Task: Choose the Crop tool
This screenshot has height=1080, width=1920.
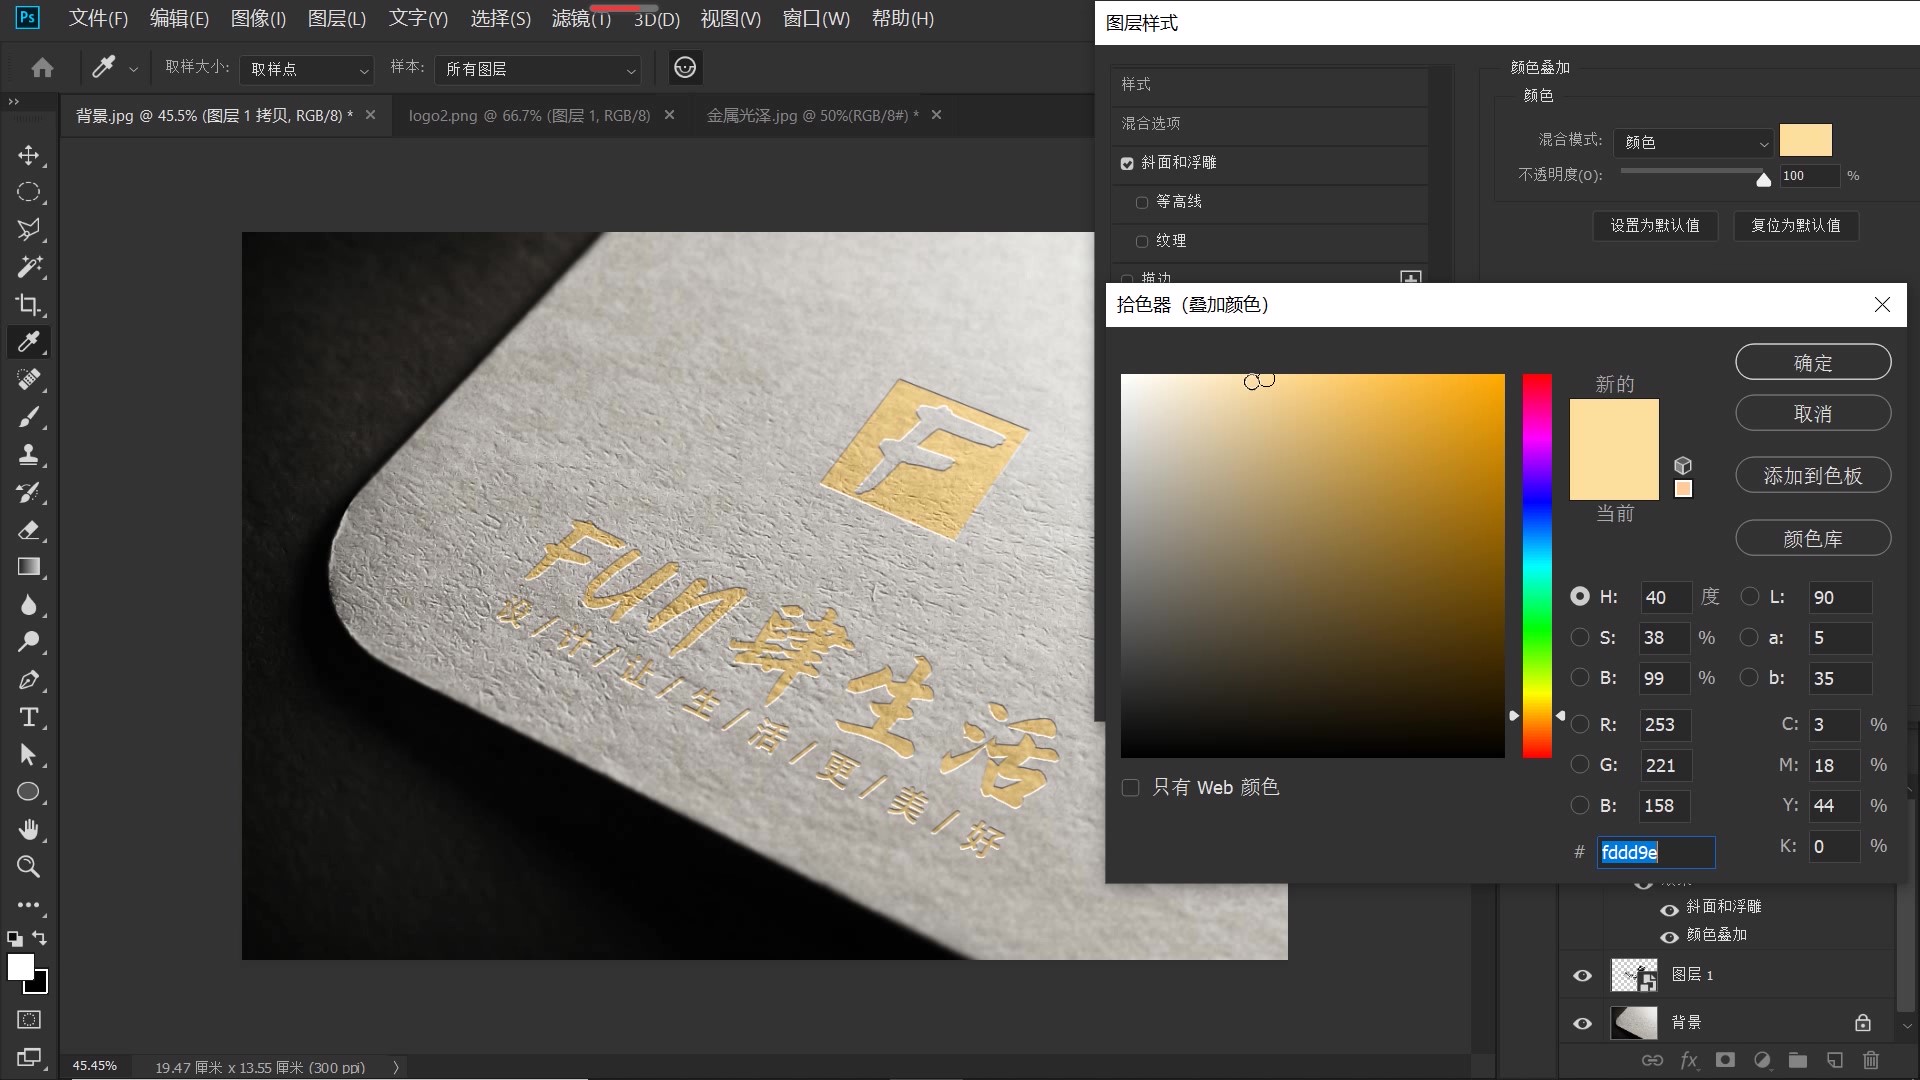Action: (29, 304)
